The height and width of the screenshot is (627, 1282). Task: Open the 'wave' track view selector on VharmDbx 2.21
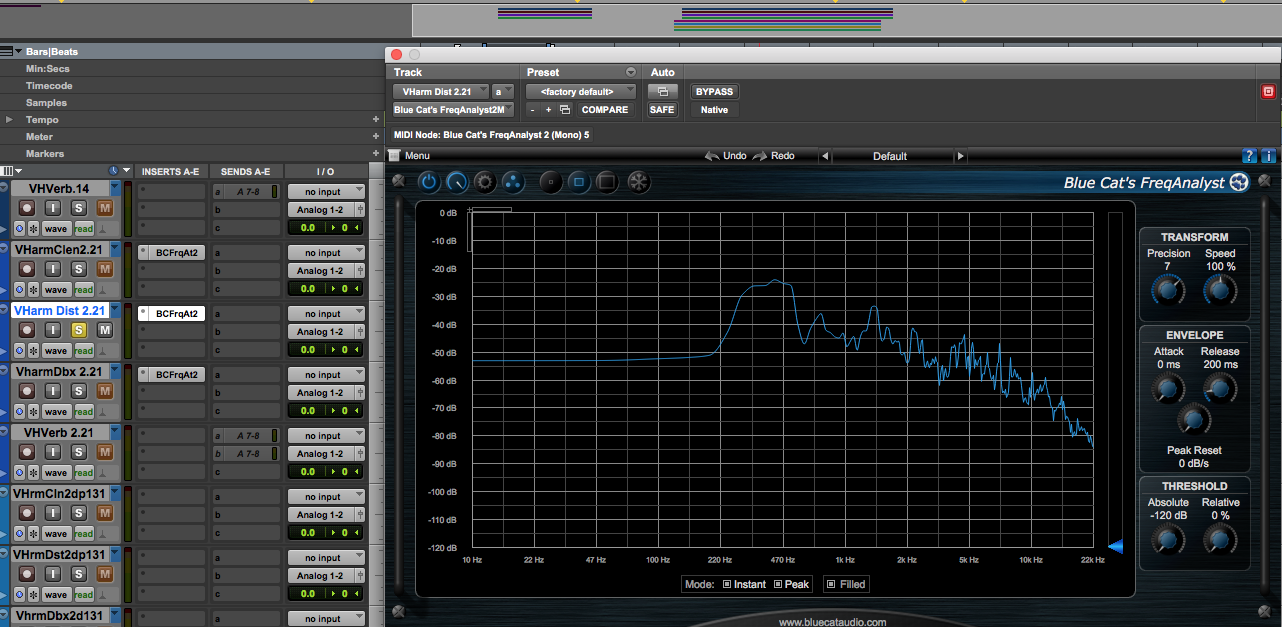[56, 412]
